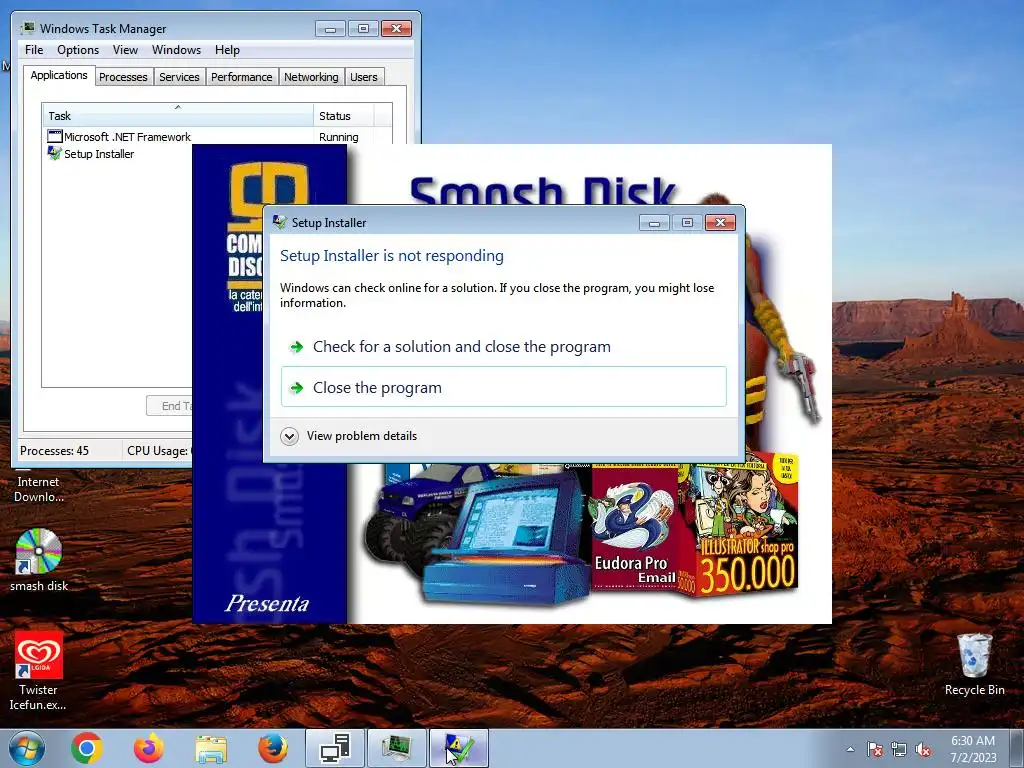Maximize Windows Task Manager window
Viewport: 1024px width, 768px height.
pyautogui.click(x=364, y=29)
